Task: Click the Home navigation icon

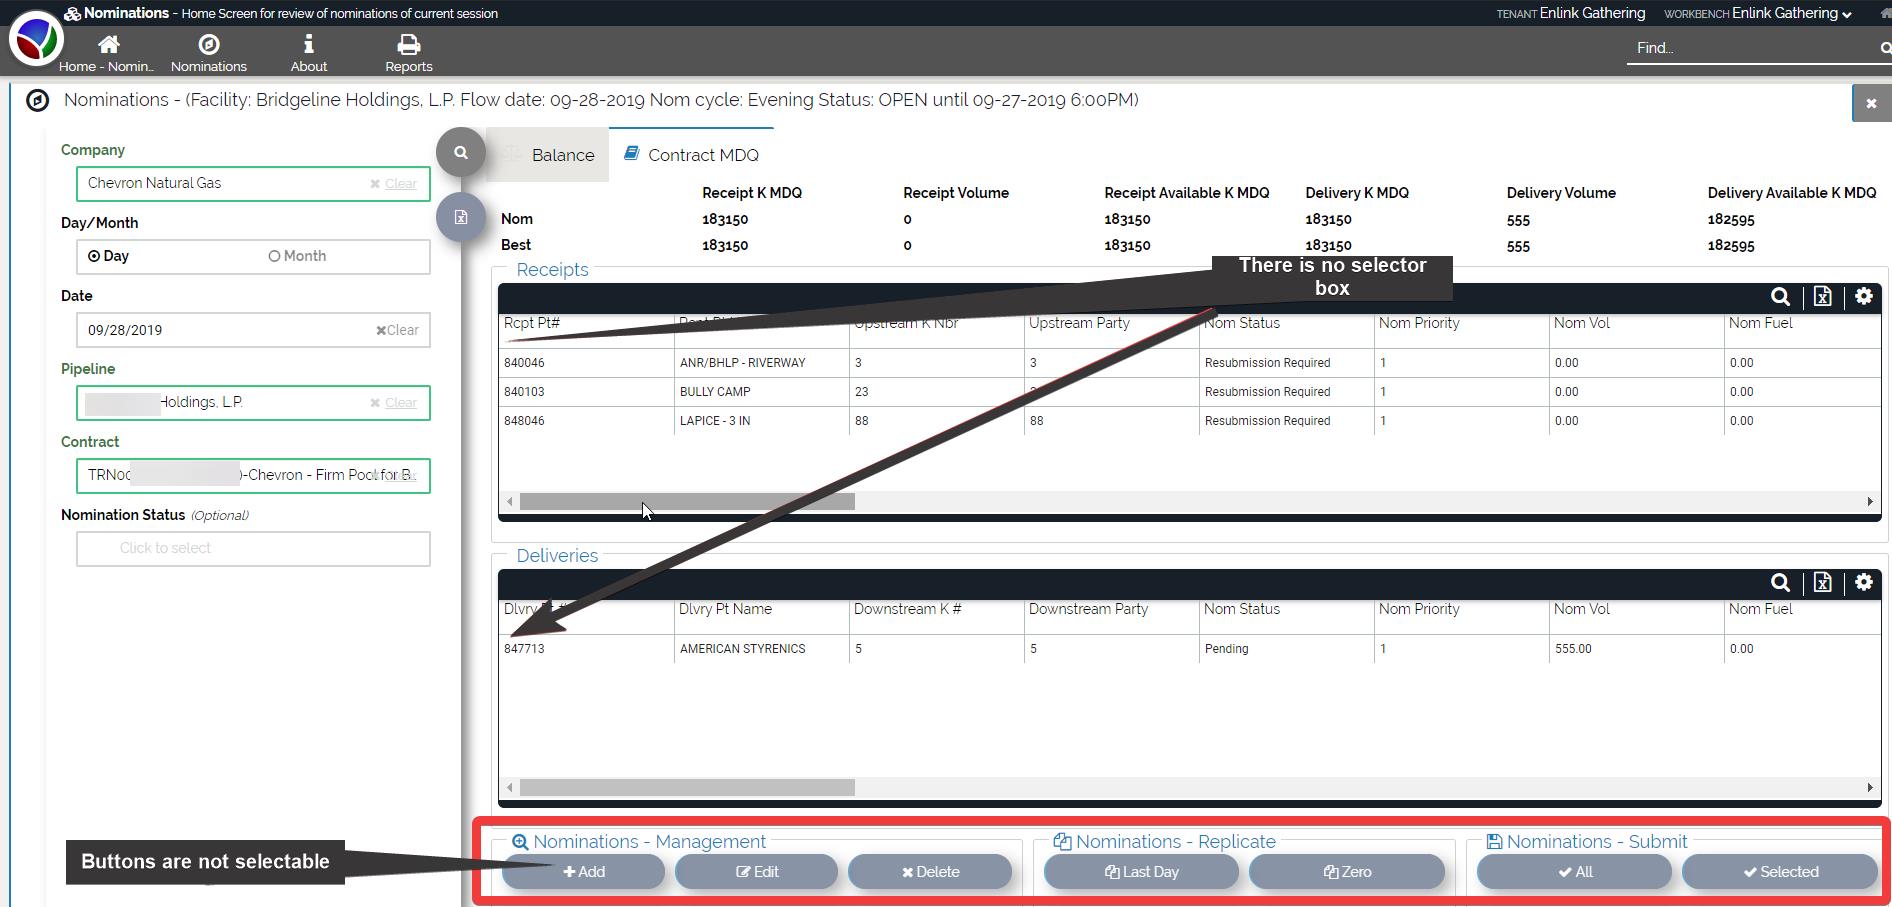Action: [108, 45]
